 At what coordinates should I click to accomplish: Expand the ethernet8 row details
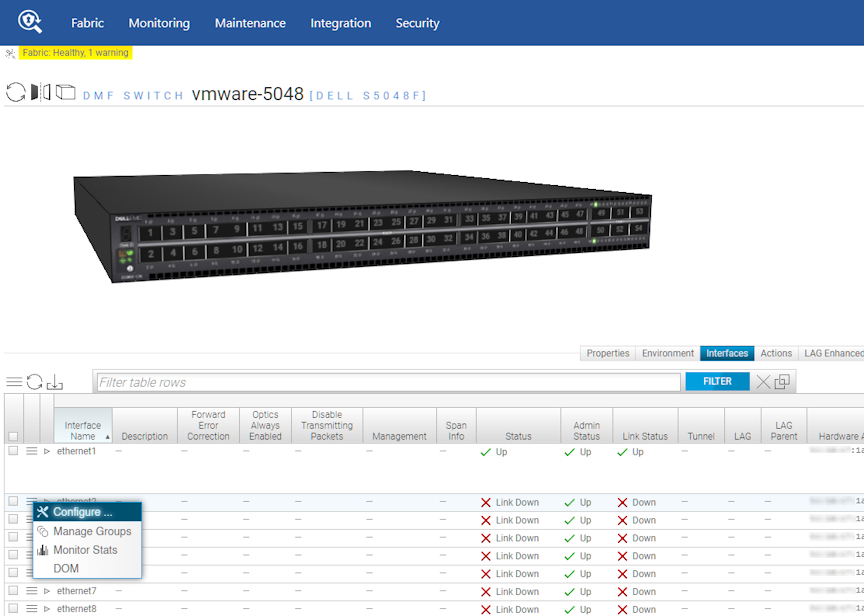click(47, 609)
